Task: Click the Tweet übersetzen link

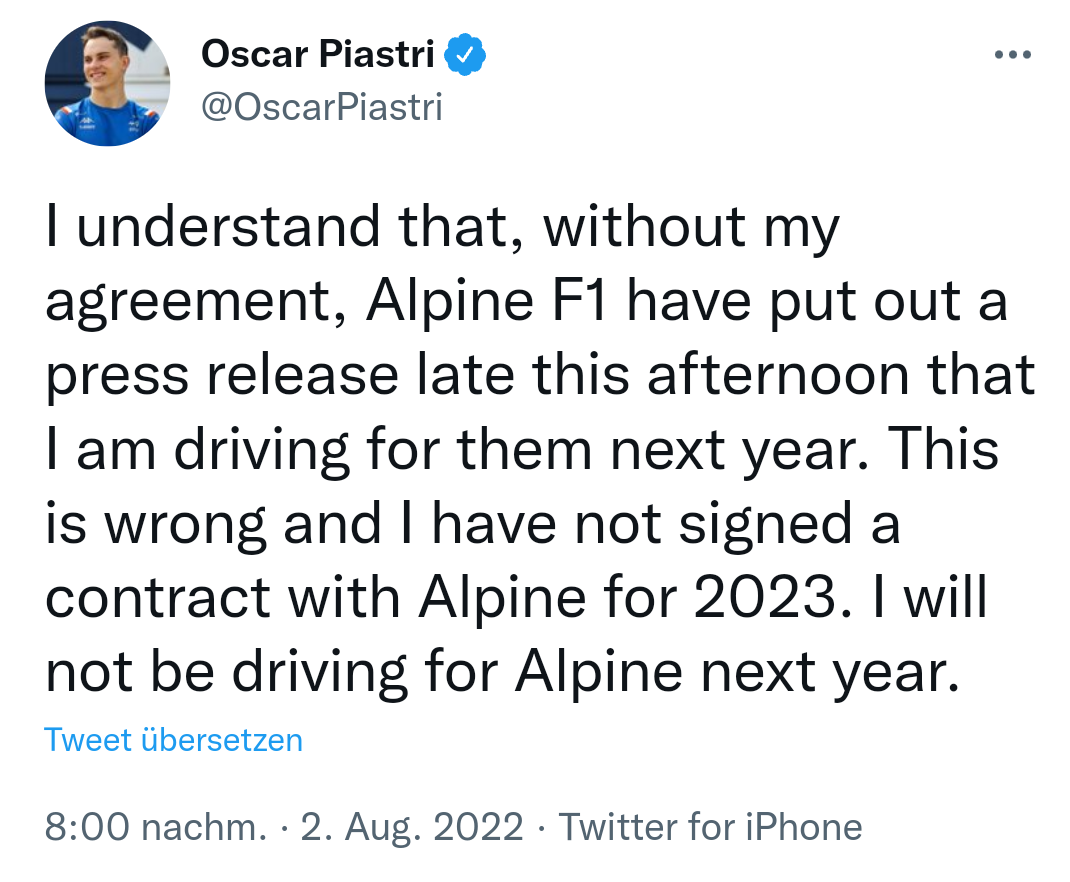Action: (x=173, y=740)
